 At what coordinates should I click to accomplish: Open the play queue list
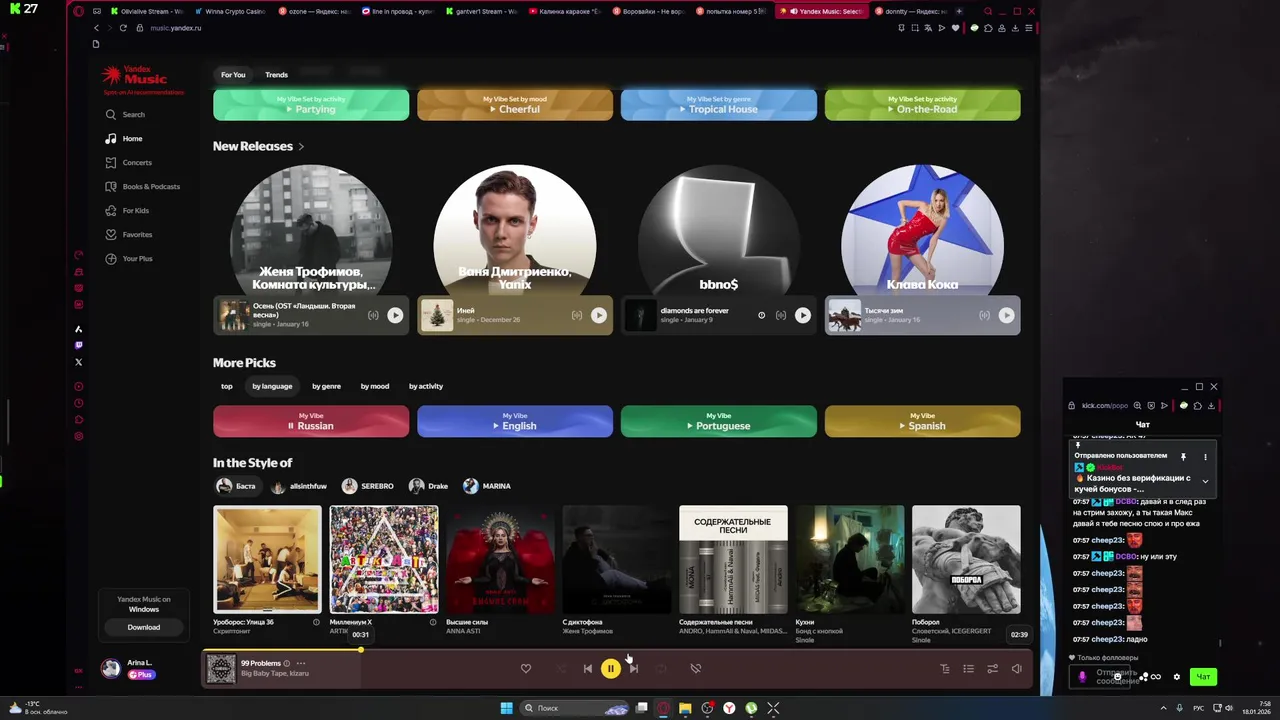coord(968,668)
